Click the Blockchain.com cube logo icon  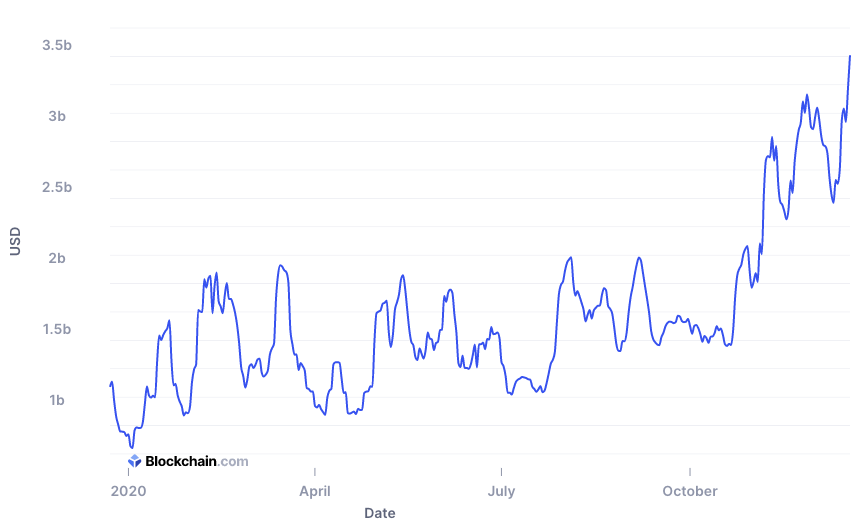(134, 461)
